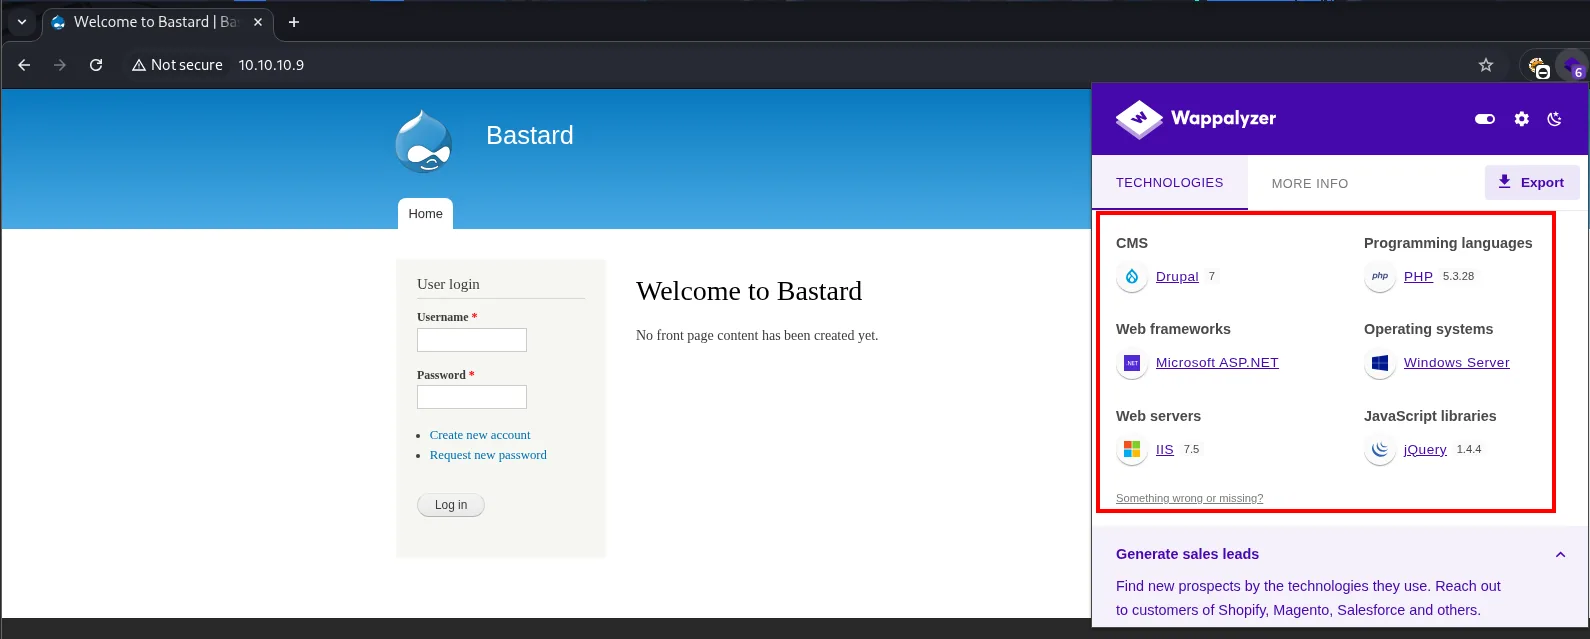Click the Not secure site info indicator
1590x639 pixels.
(x=177, y=65)
